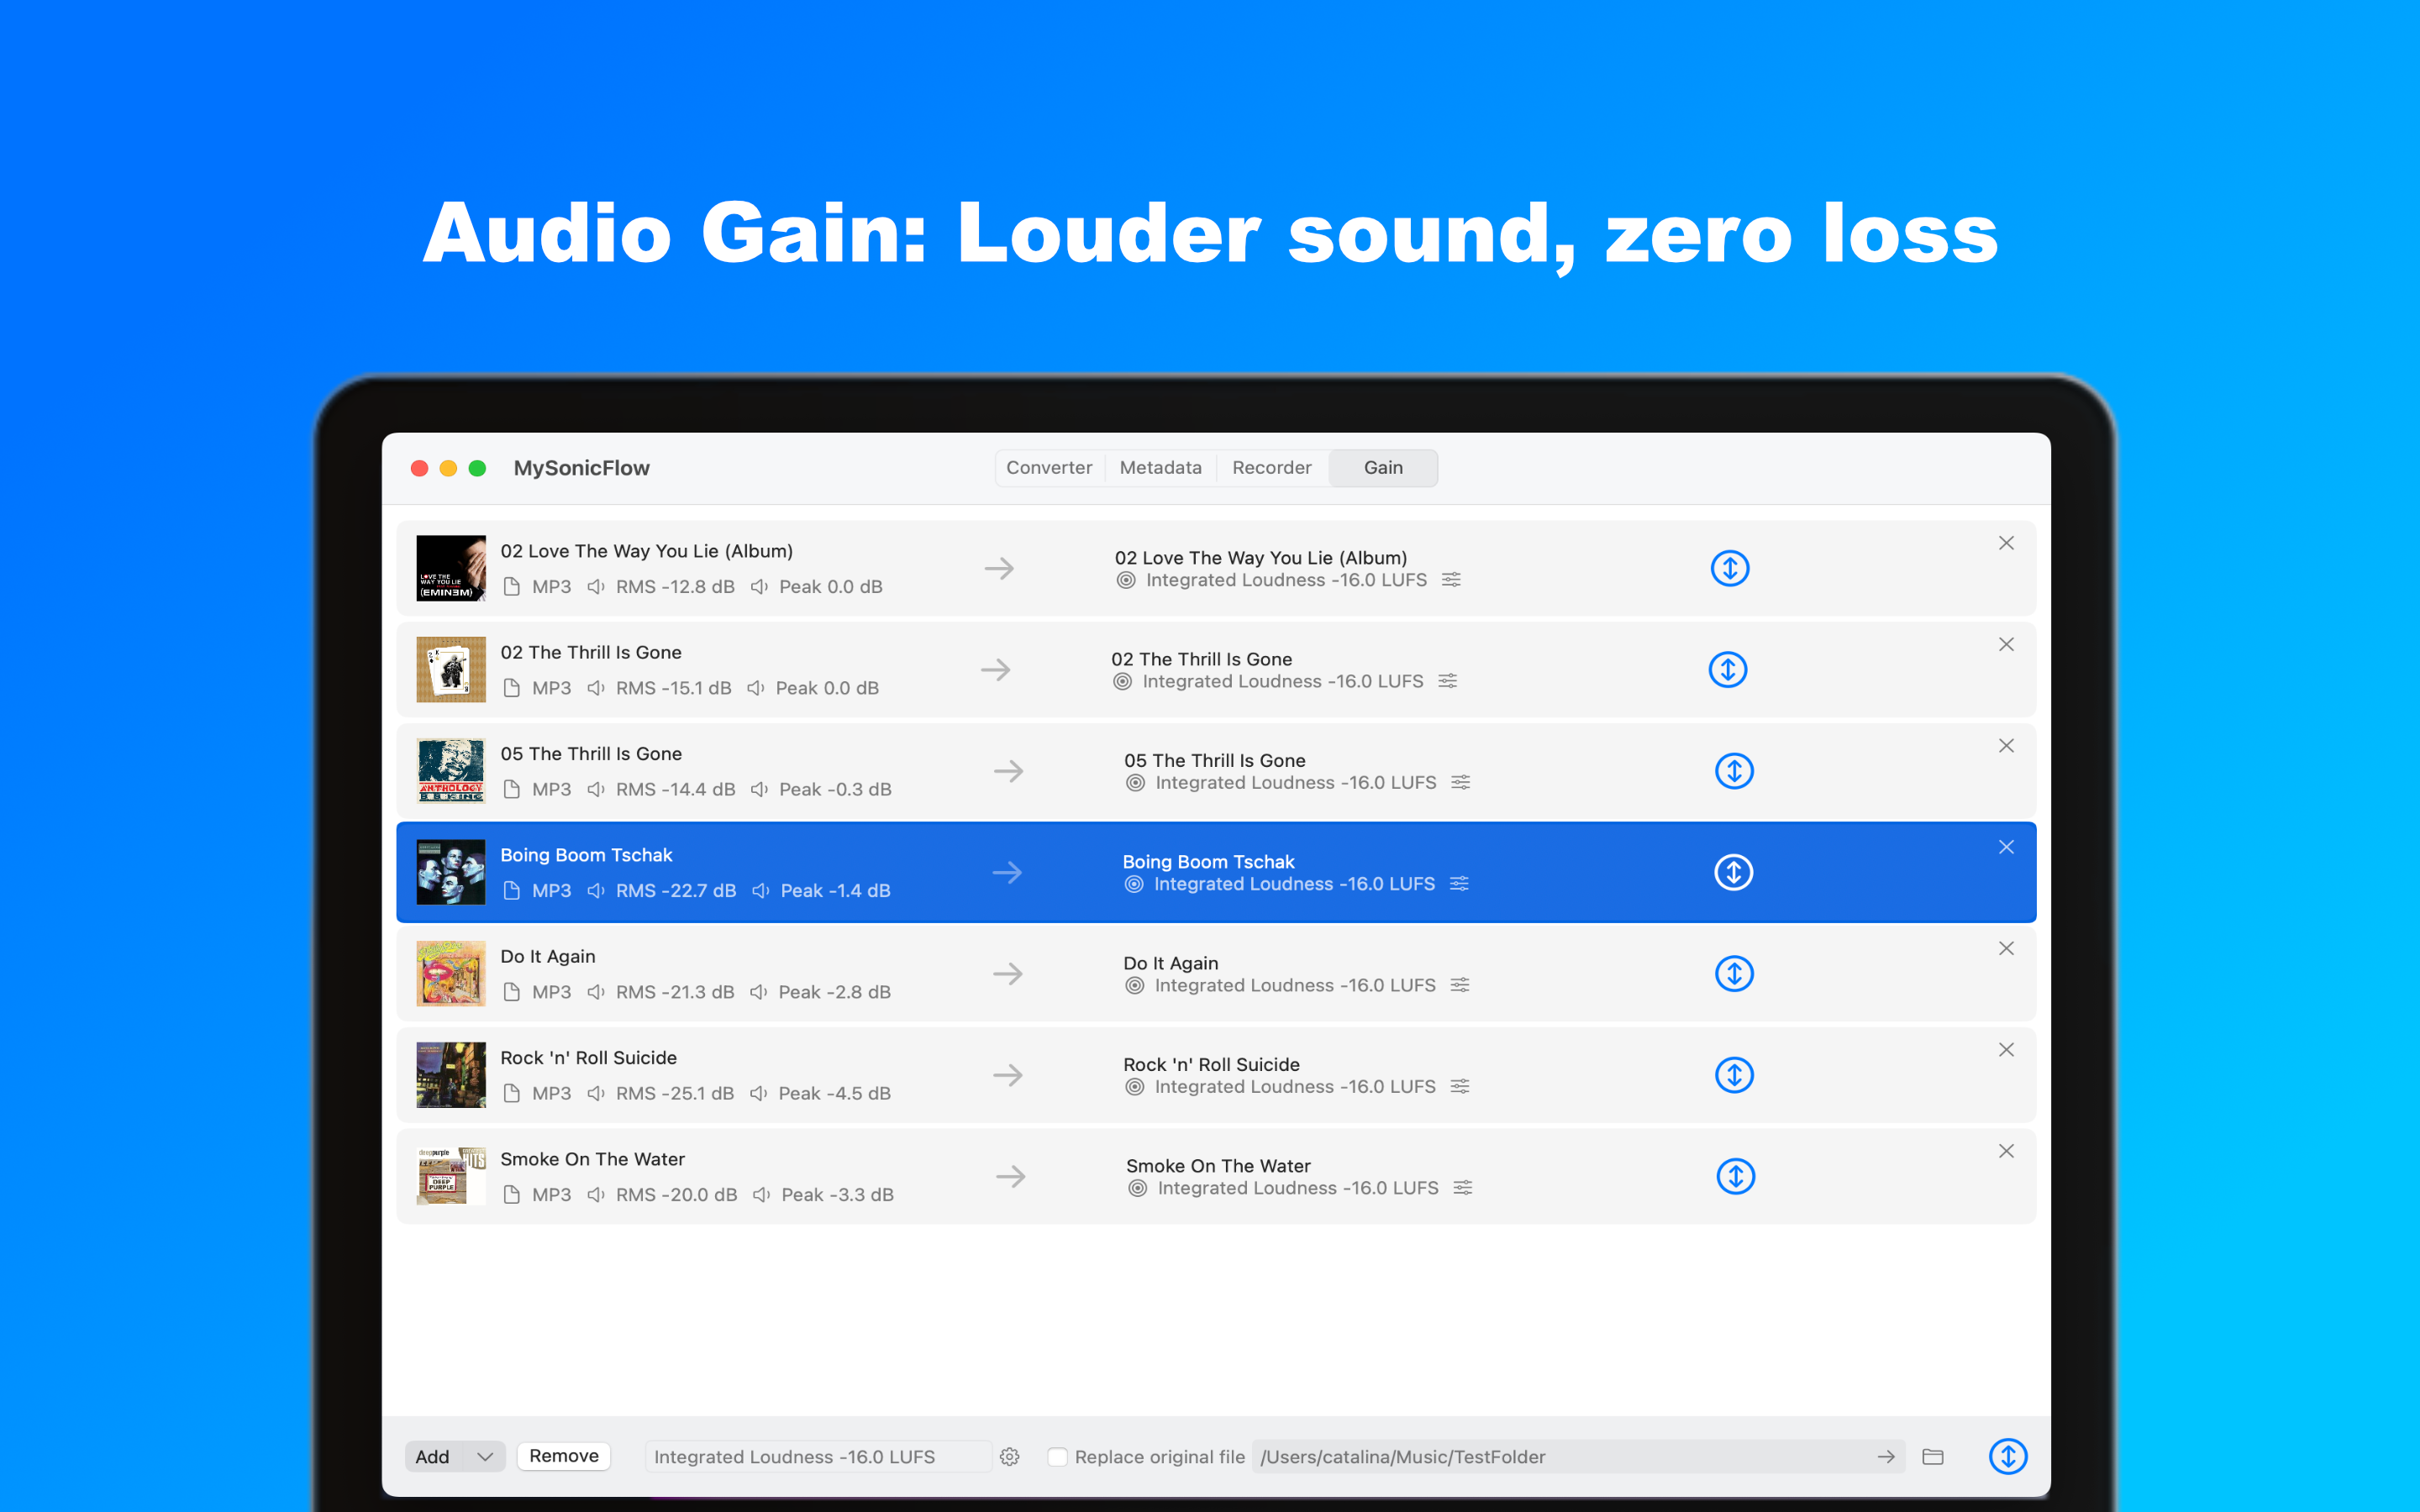
Task: Apply gain to 05 The Thrill Is Gone
Action: (1734, 771)
